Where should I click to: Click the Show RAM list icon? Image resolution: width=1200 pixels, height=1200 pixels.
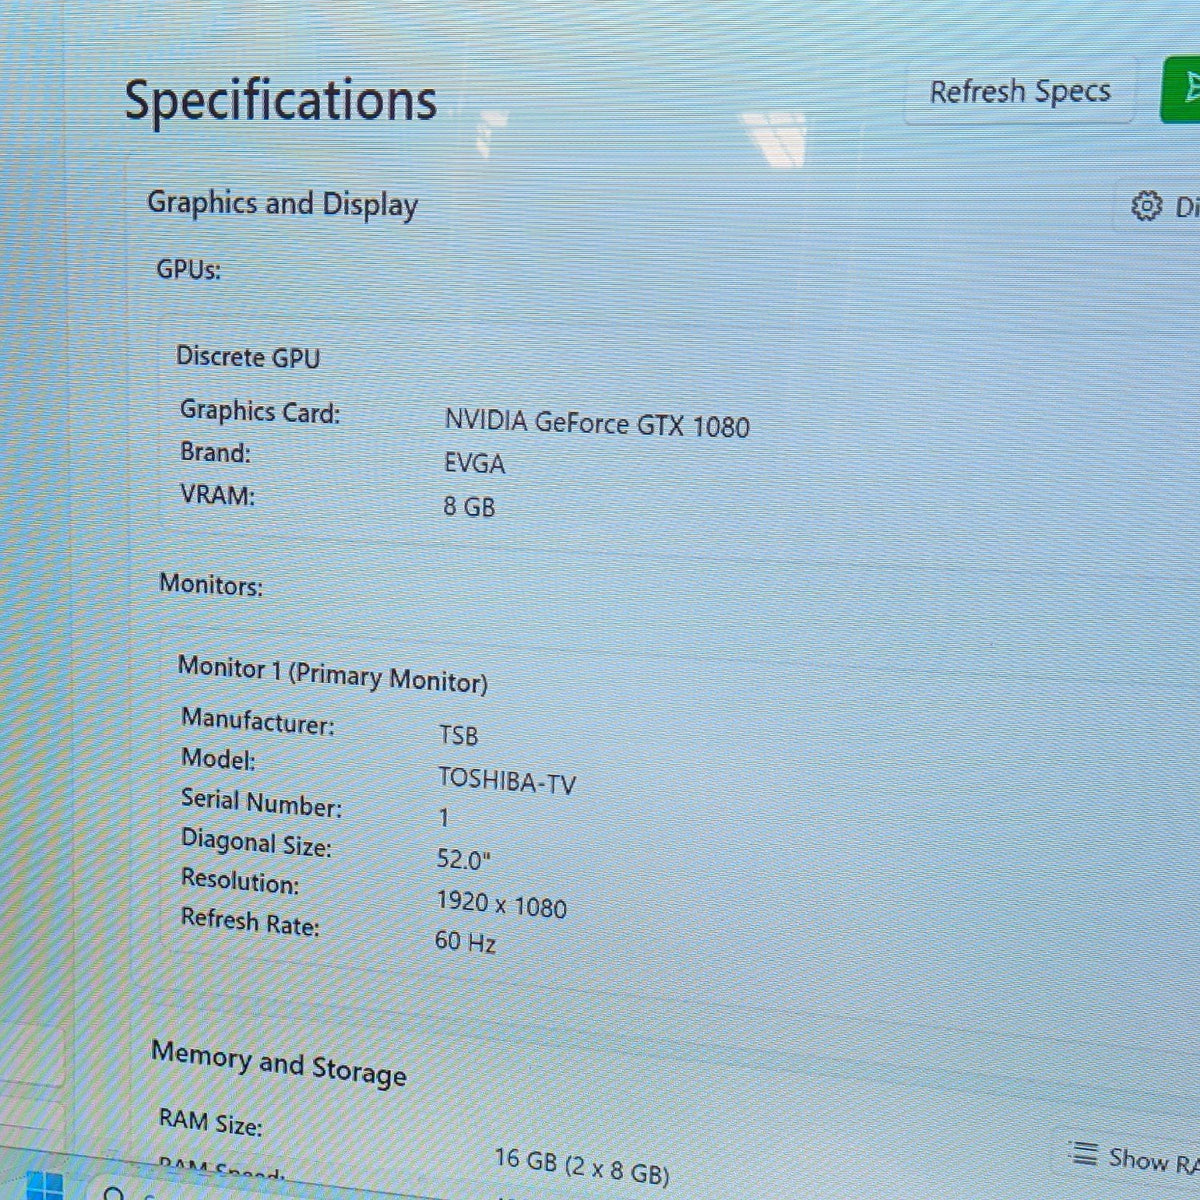pyautogui.click(x=1084, y=1153)
